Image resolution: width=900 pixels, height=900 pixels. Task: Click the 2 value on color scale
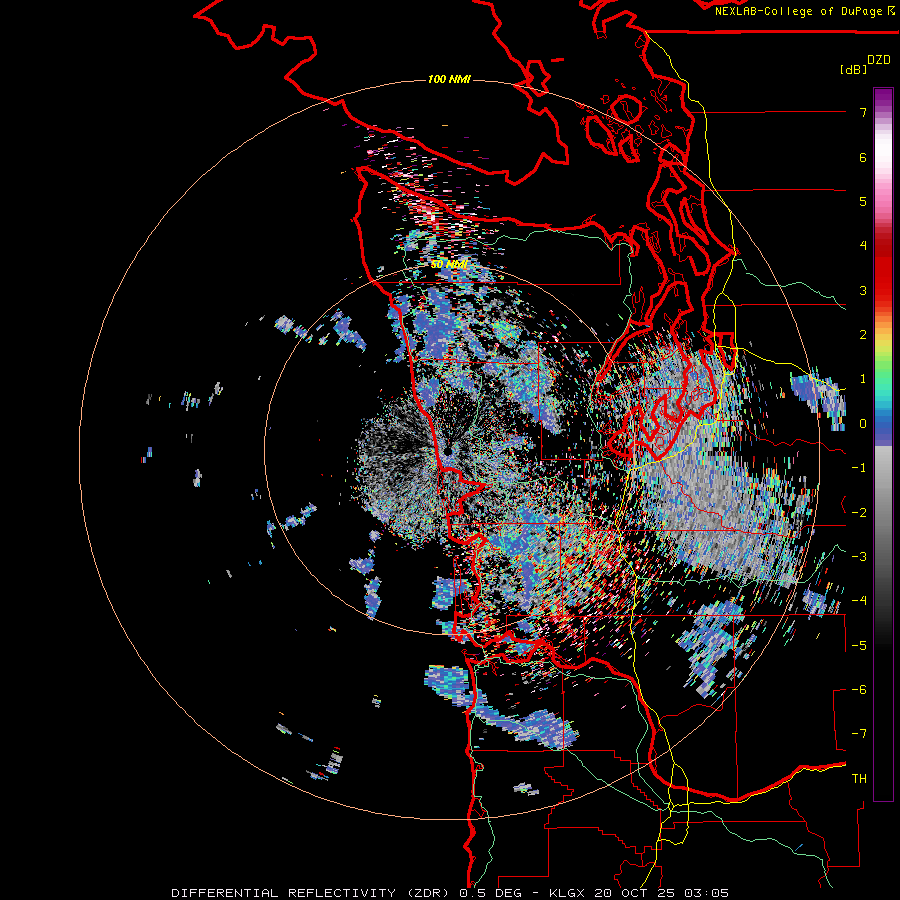click(x=863, y=335)
